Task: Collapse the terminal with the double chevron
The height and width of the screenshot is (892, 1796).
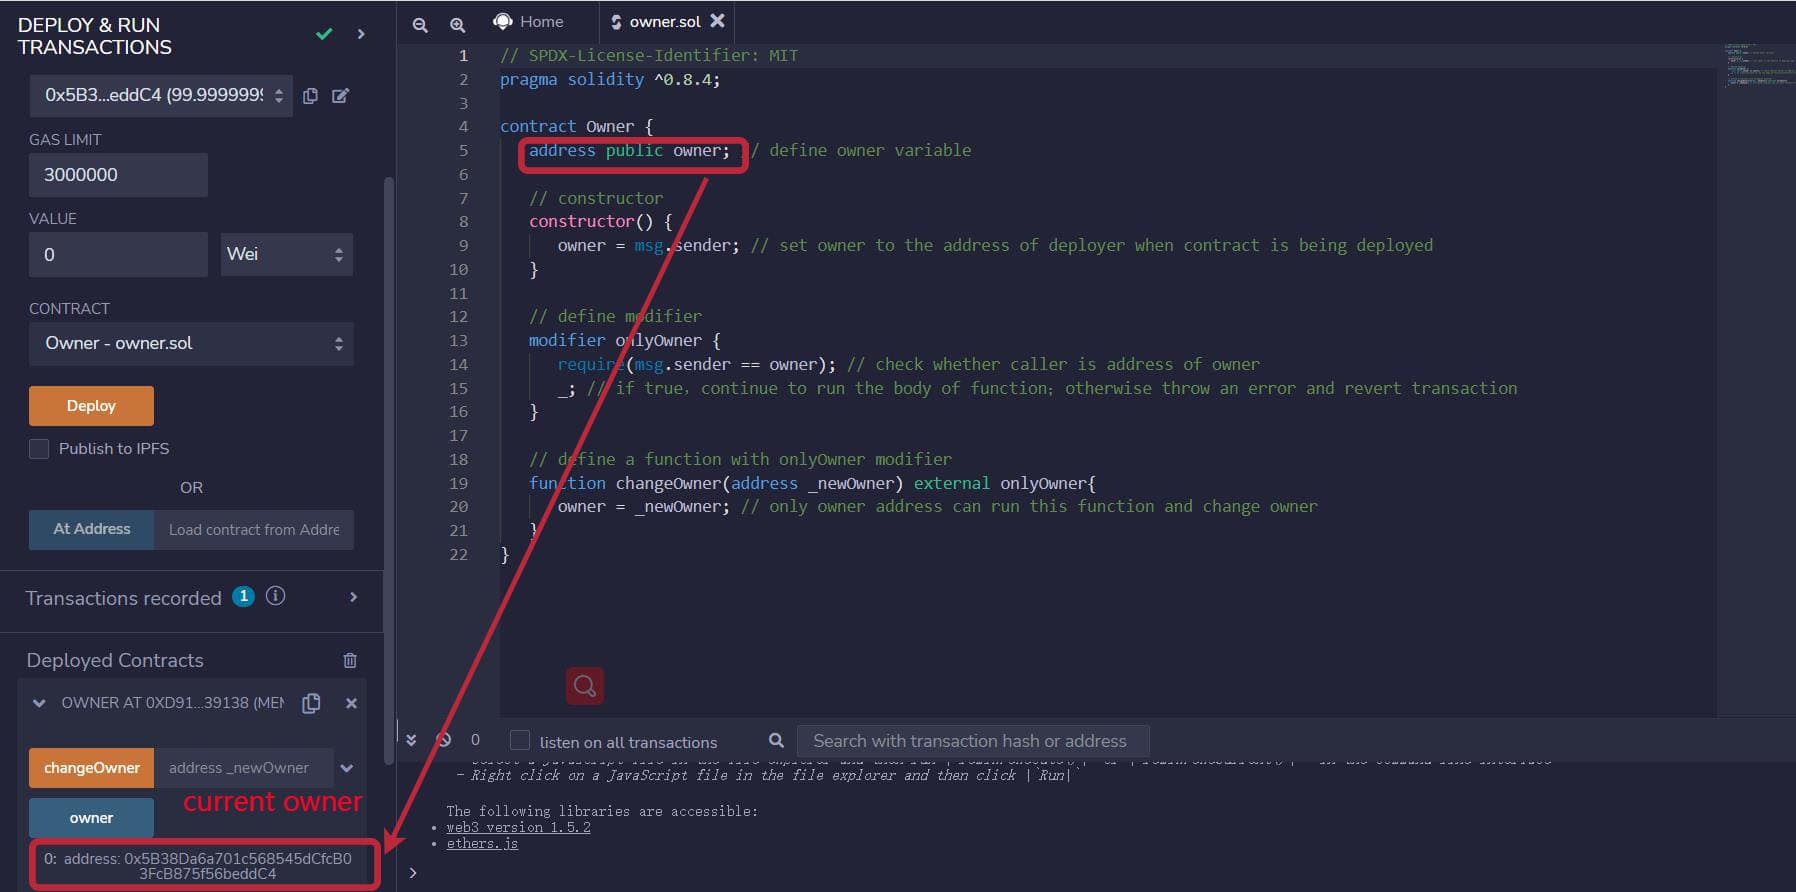Action: point(411,740)
